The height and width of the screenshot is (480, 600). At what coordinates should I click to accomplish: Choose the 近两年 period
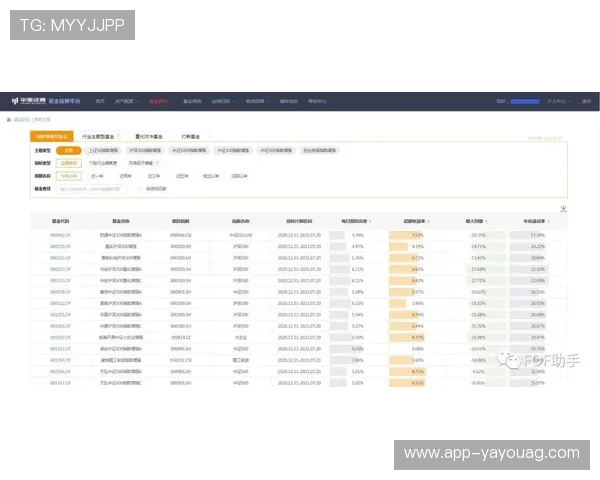coord(126,176)
